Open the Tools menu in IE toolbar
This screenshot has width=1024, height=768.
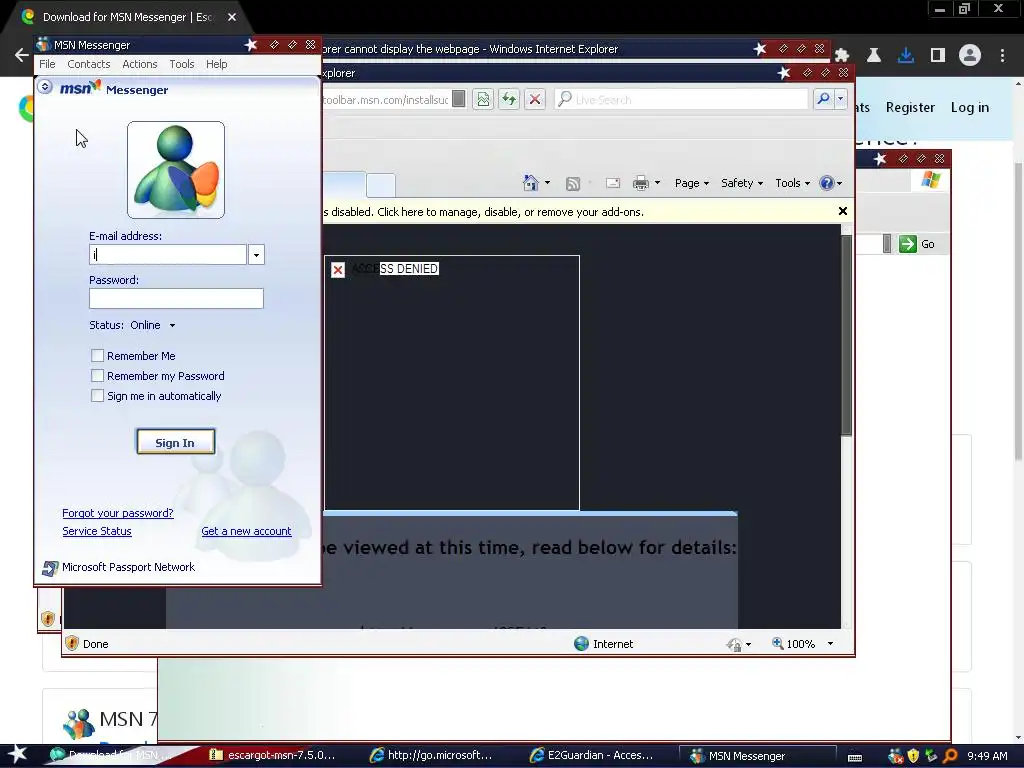792,183
